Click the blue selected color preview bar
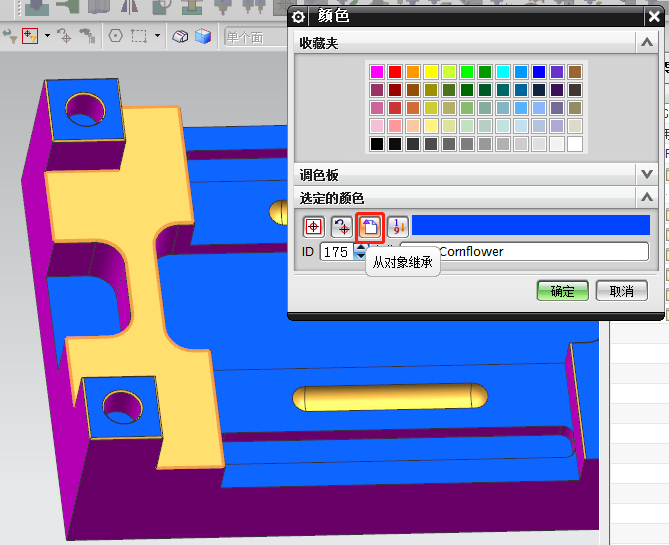Image resolution: width=669 pixels, height=545 pixels. pyautogui.click(x=531, y=225)
